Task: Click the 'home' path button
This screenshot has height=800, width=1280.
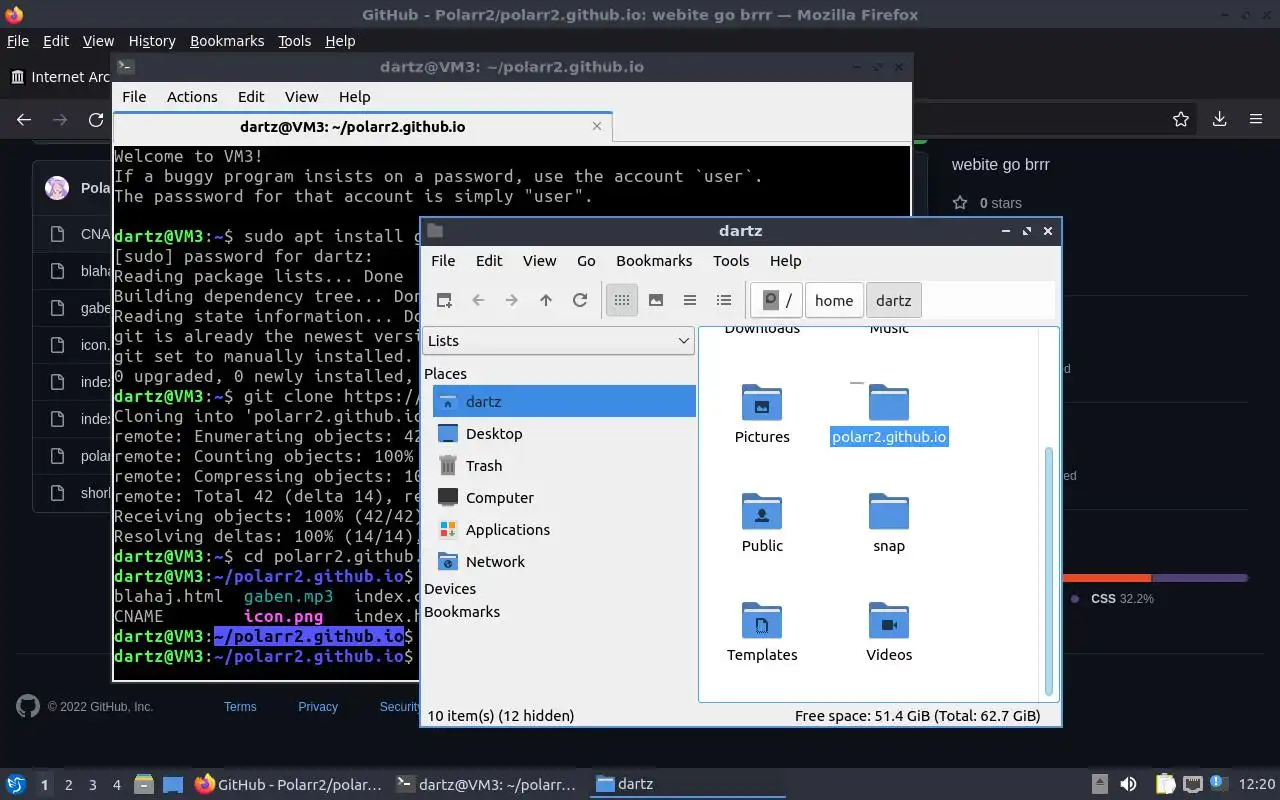Action: coord(834,300)
